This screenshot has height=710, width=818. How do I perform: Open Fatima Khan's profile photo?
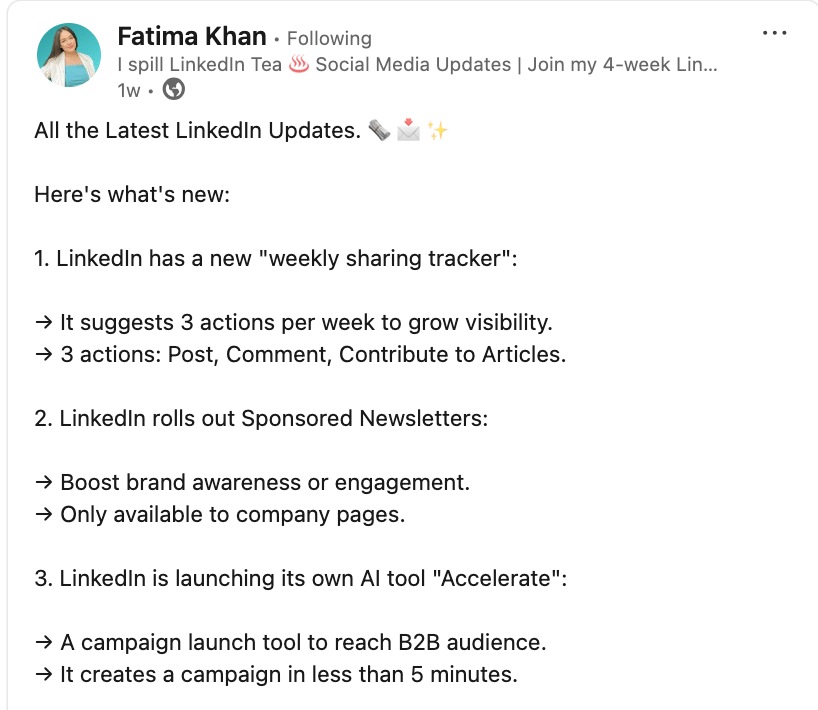(x=68, y=55)
